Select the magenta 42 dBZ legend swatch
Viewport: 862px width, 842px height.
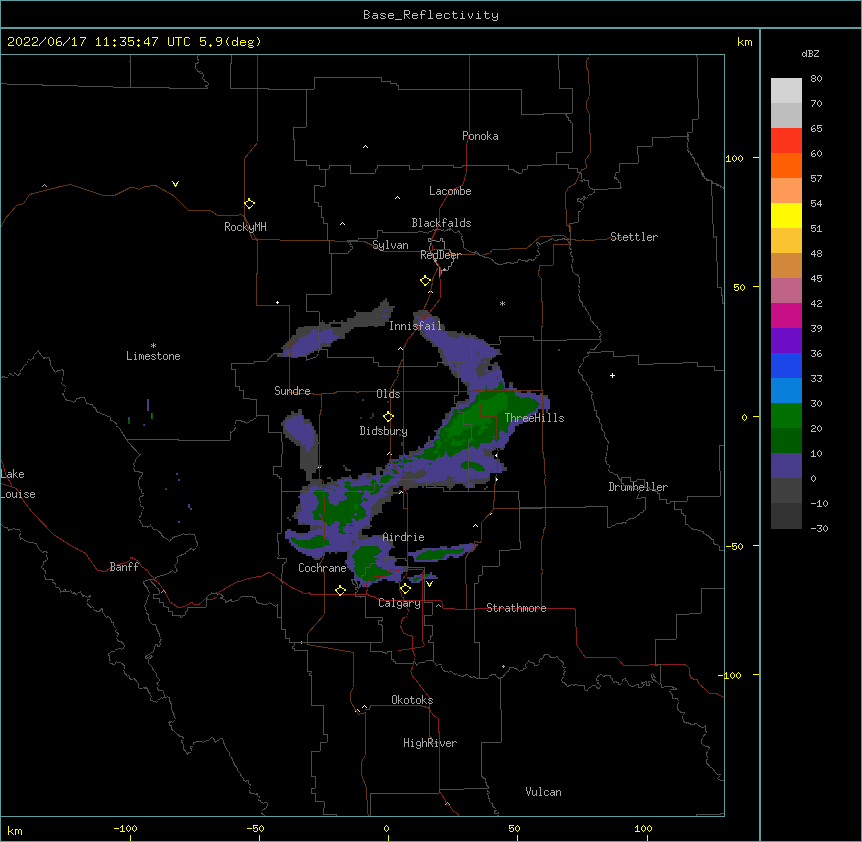click(786, 315)
